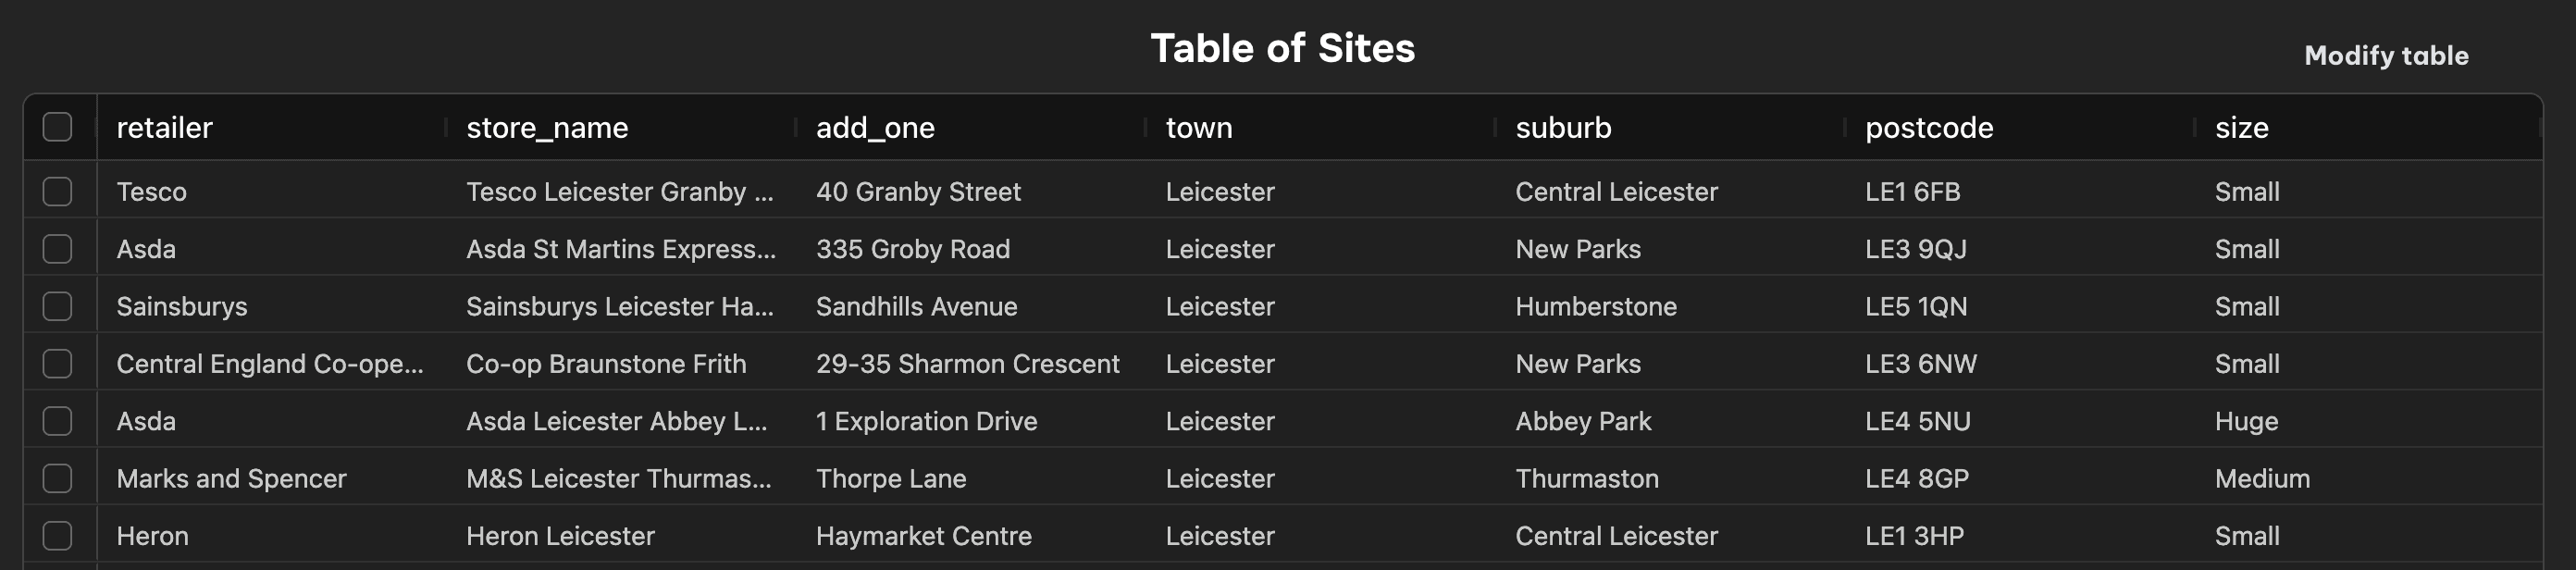This screenshot has height=570, width=2576.
Task: Tick the Marks and Spencer row checkbox
Action: (57, 479)
